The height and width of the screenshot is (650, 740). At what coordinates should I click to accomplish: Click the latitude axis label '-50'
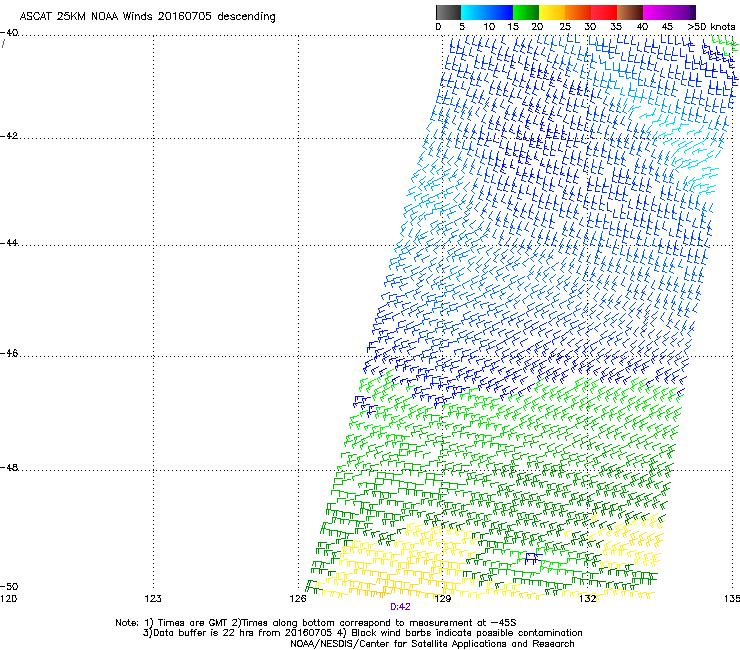[9, 587]
